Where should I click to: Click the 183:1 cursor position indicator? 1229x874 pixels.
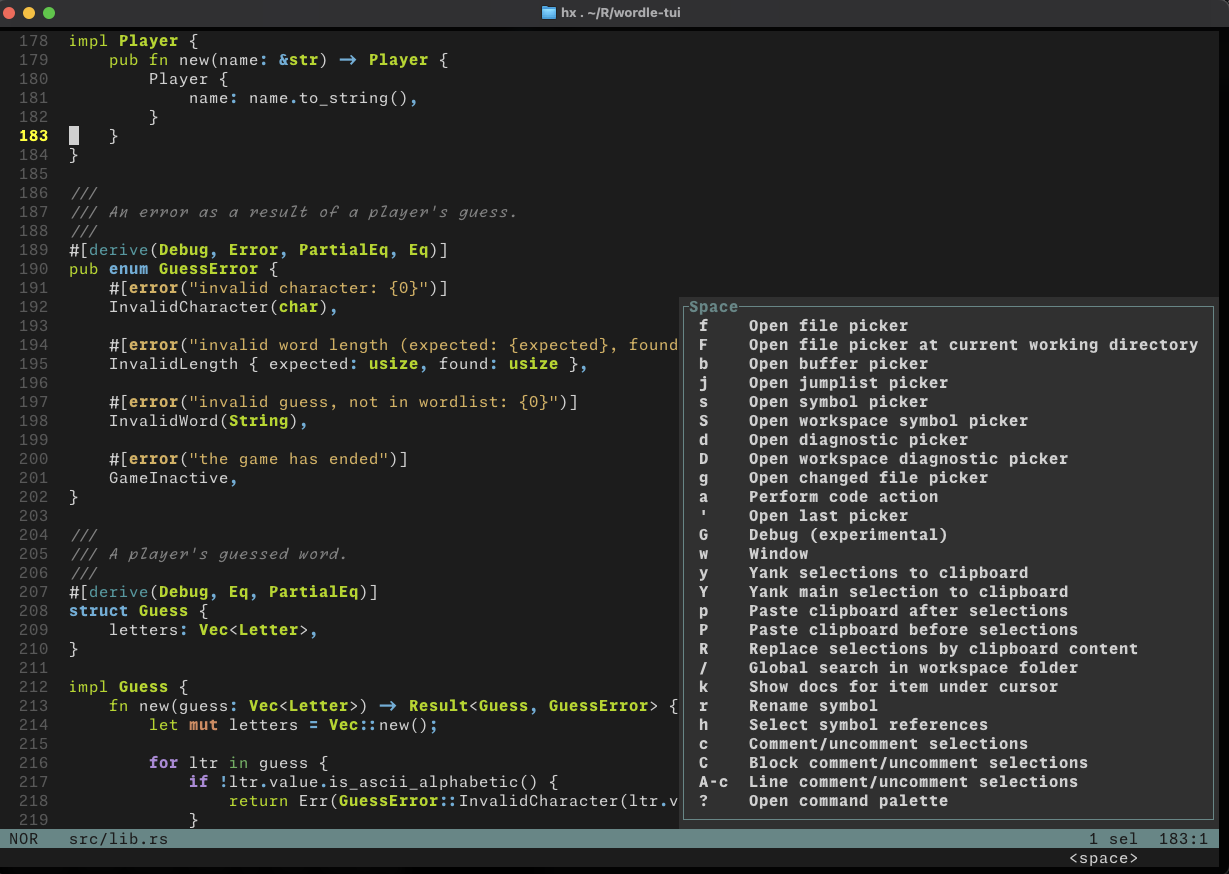coord(1183,839)
